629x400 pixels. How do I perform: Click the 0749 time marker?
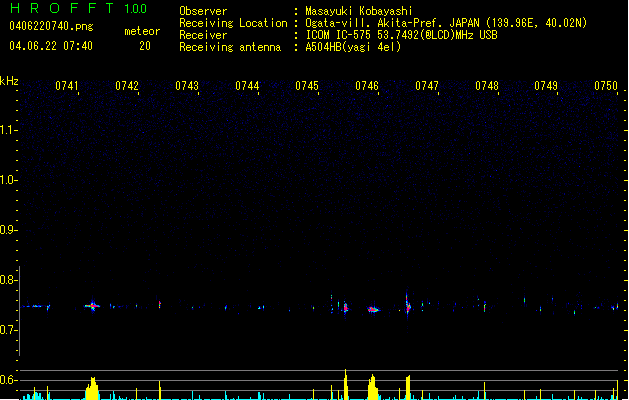tap(546, 86)
